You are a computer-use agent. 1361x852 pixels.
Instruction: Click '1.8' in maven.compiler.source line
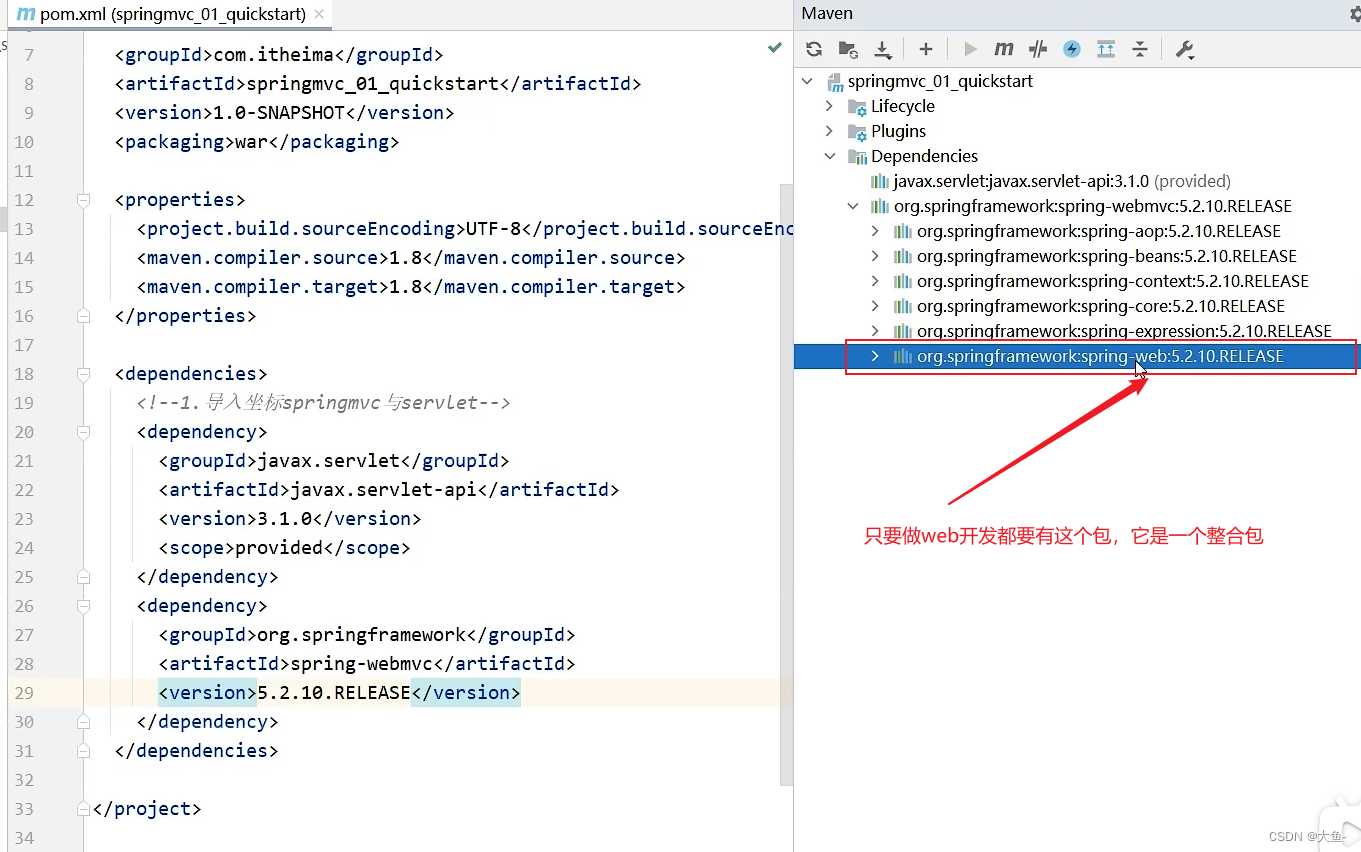(x=405, y=258)
